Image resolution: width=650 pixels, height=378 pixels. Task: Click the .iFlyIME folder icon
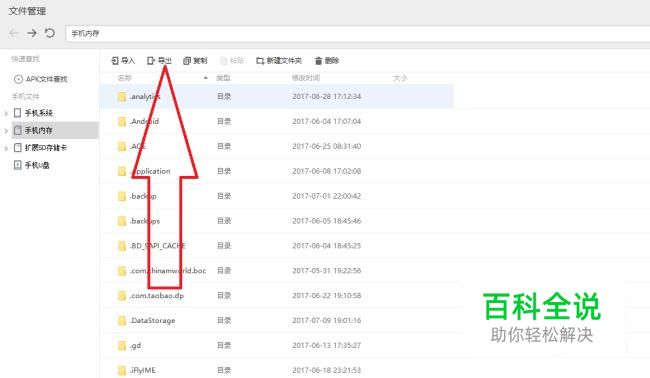[122, 370]
